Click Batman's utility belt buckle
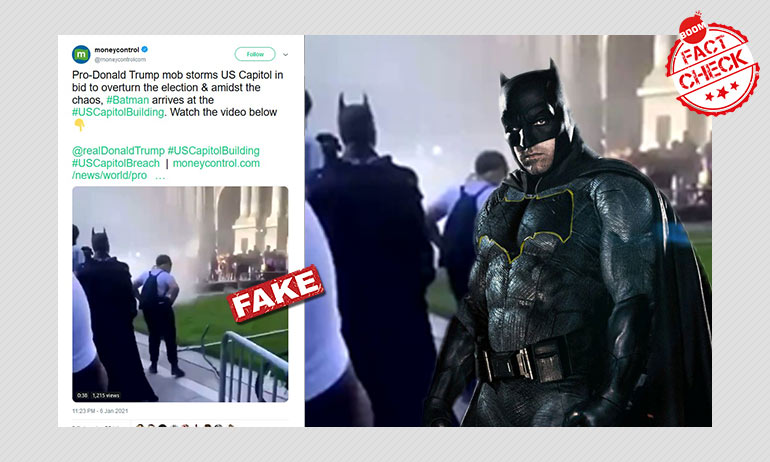The height and width of the screenshot is (462, 770). (x=524, y=364)
